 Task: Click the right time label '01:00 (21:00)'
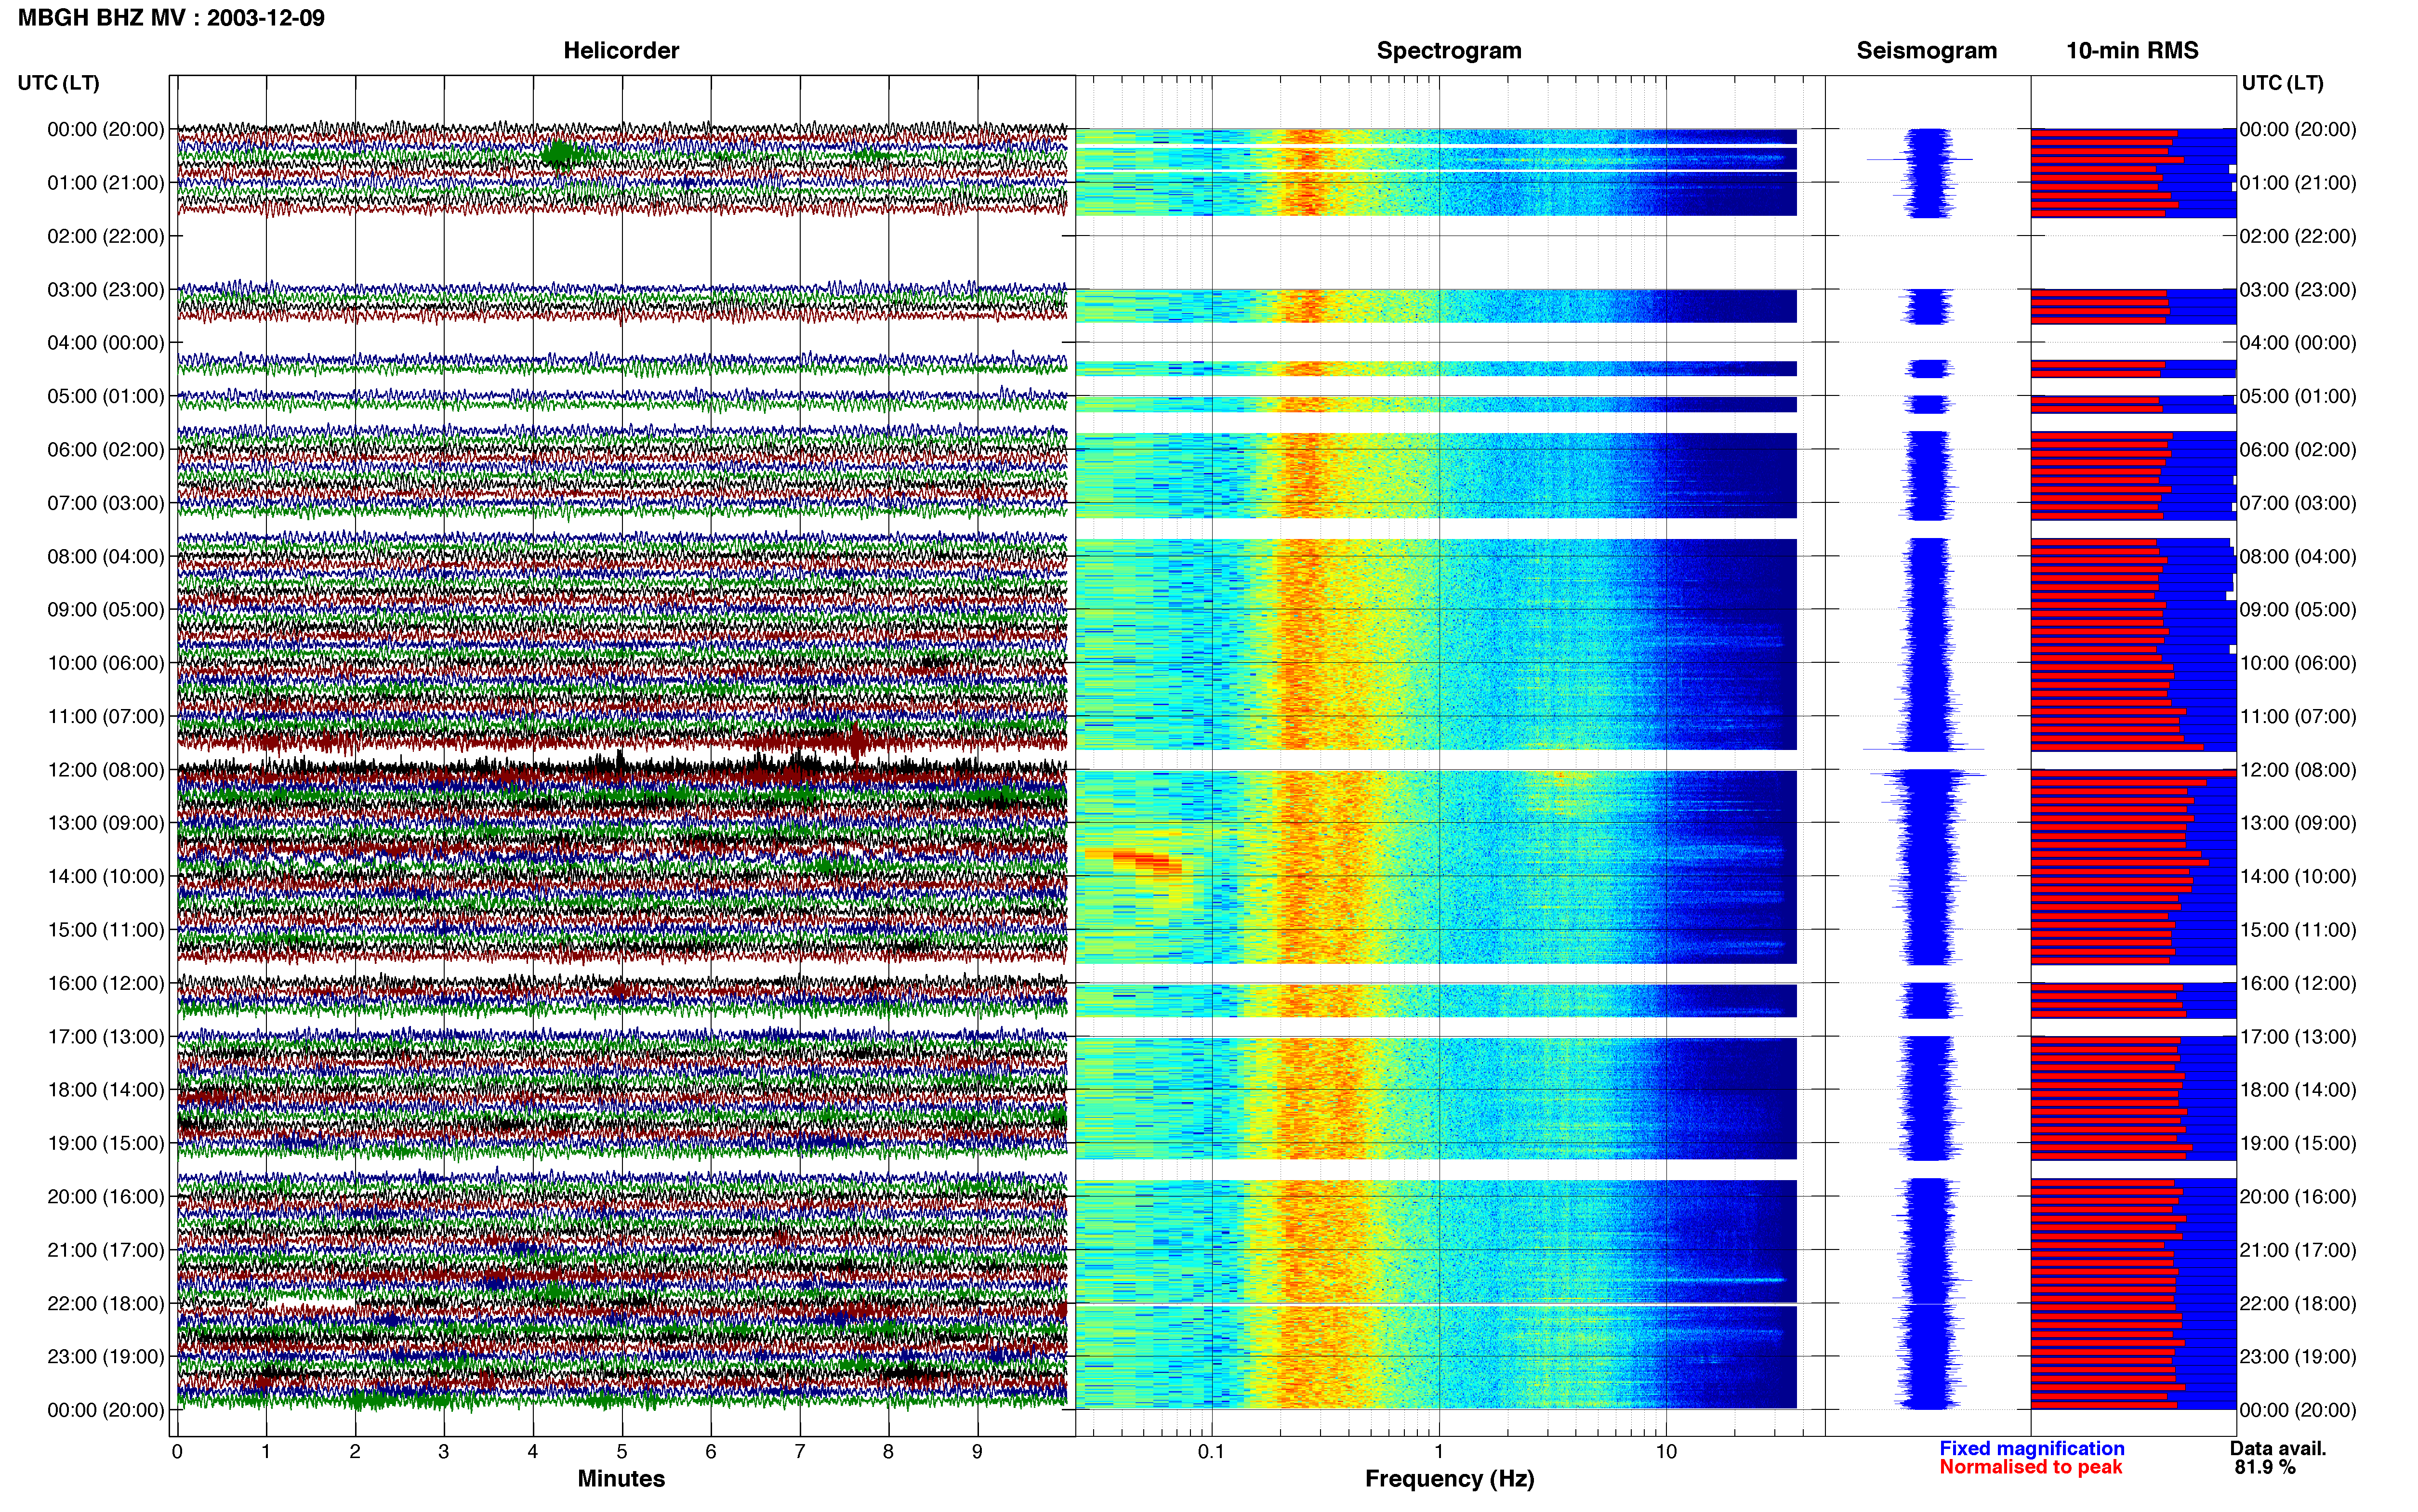(x=2298, y=183)
